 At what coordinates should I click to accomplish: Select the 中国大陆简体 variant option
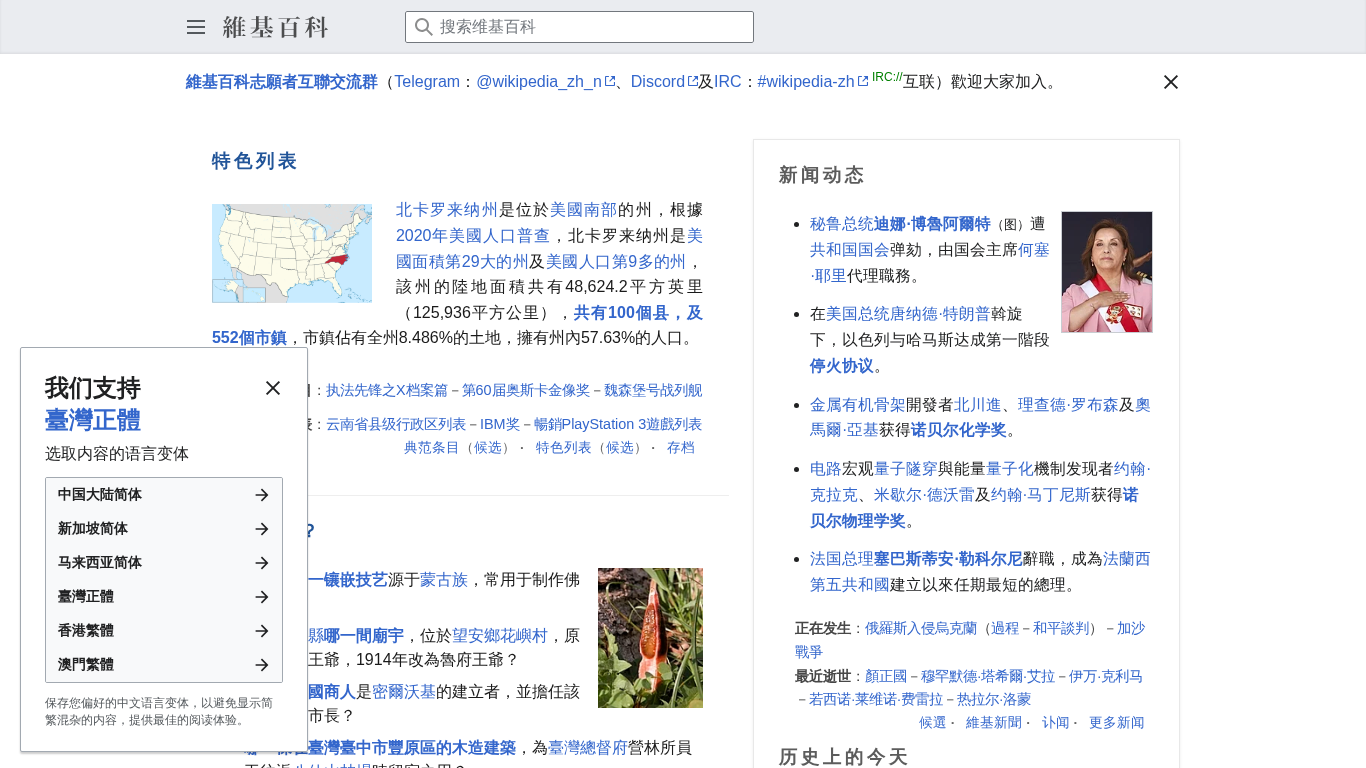[164, 495]
